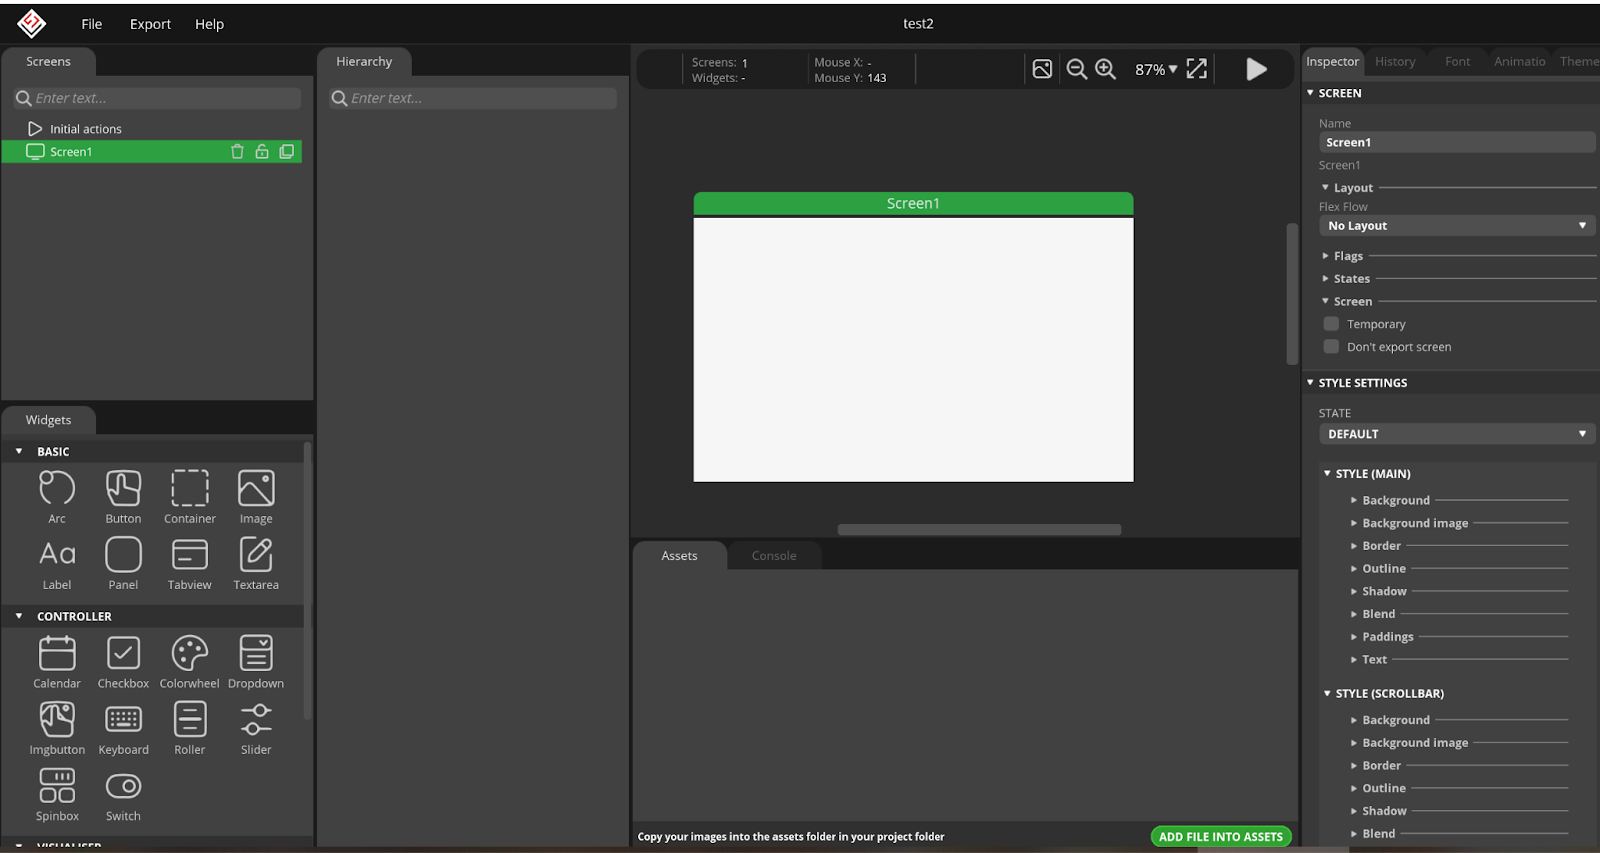
Task: Click the canvas horizontal scrollbar
Action: (979, 530)
